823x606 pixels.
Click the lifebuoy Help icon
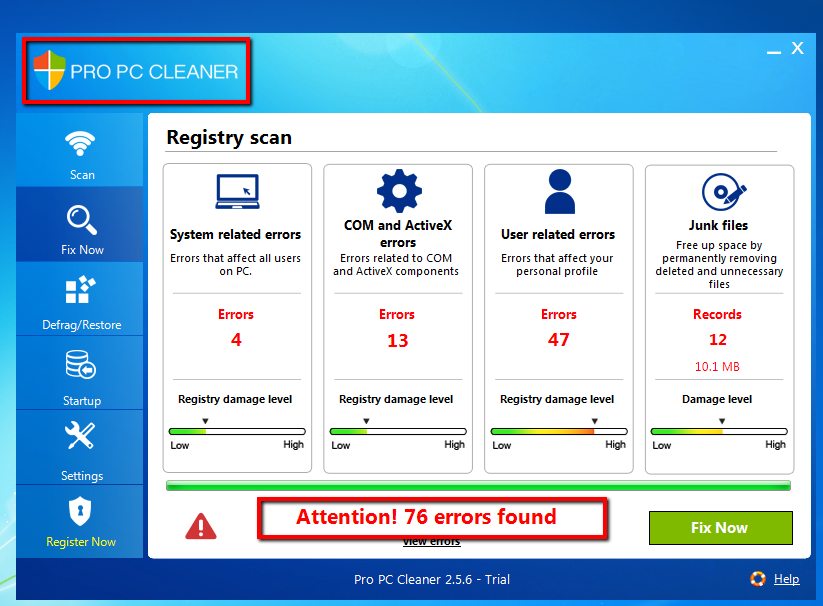[757, 579]
